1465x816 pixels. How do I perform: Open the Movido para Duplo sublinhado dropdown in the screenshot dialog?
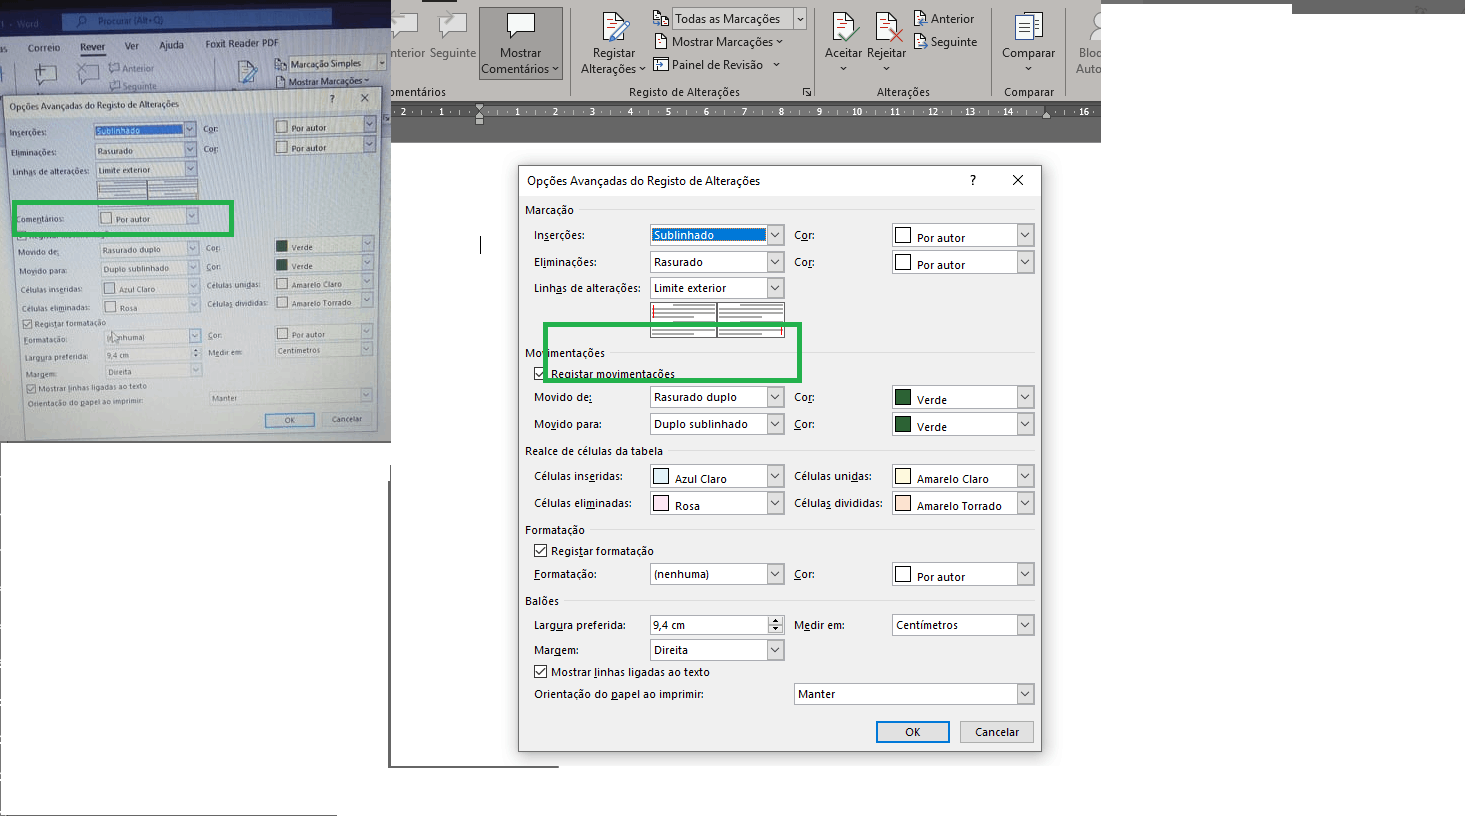pos(775,424)
